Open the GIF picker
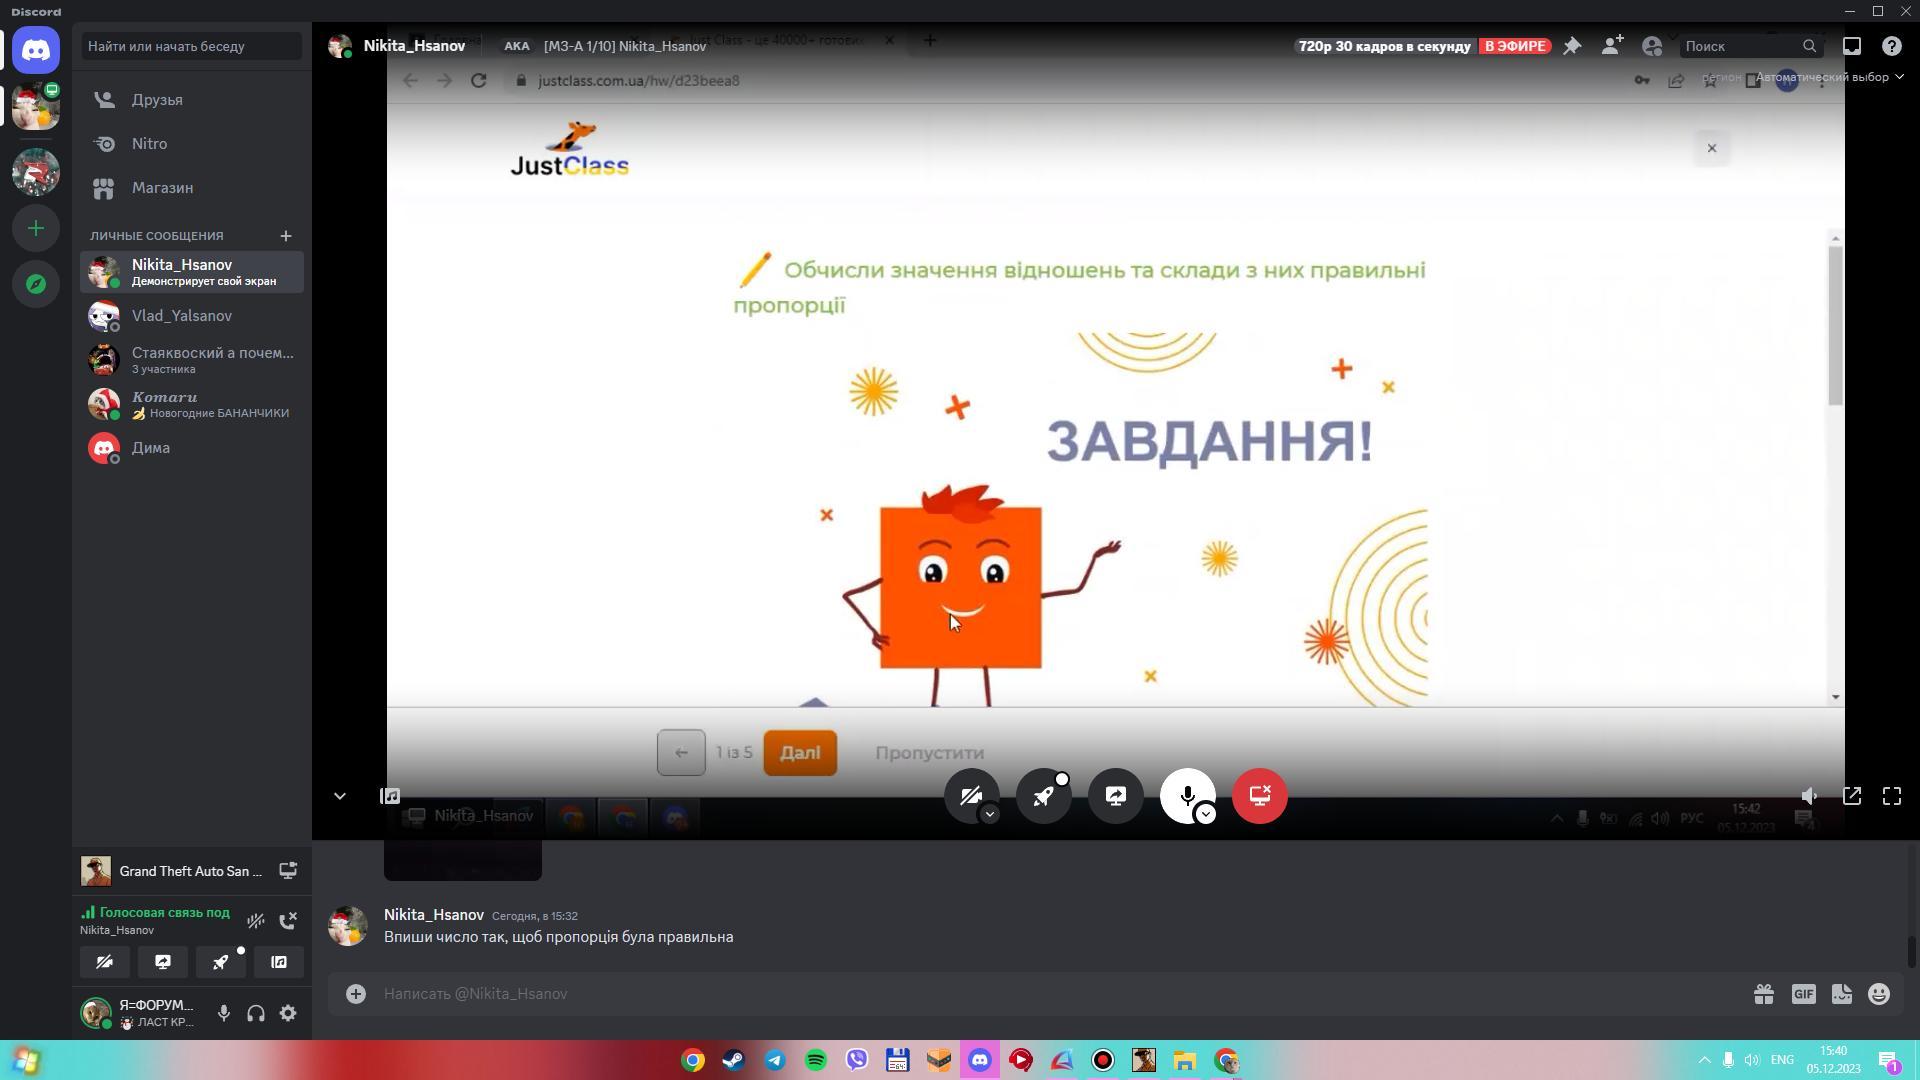This screenshot has height=1080, width=1920. coord(1803,994)
